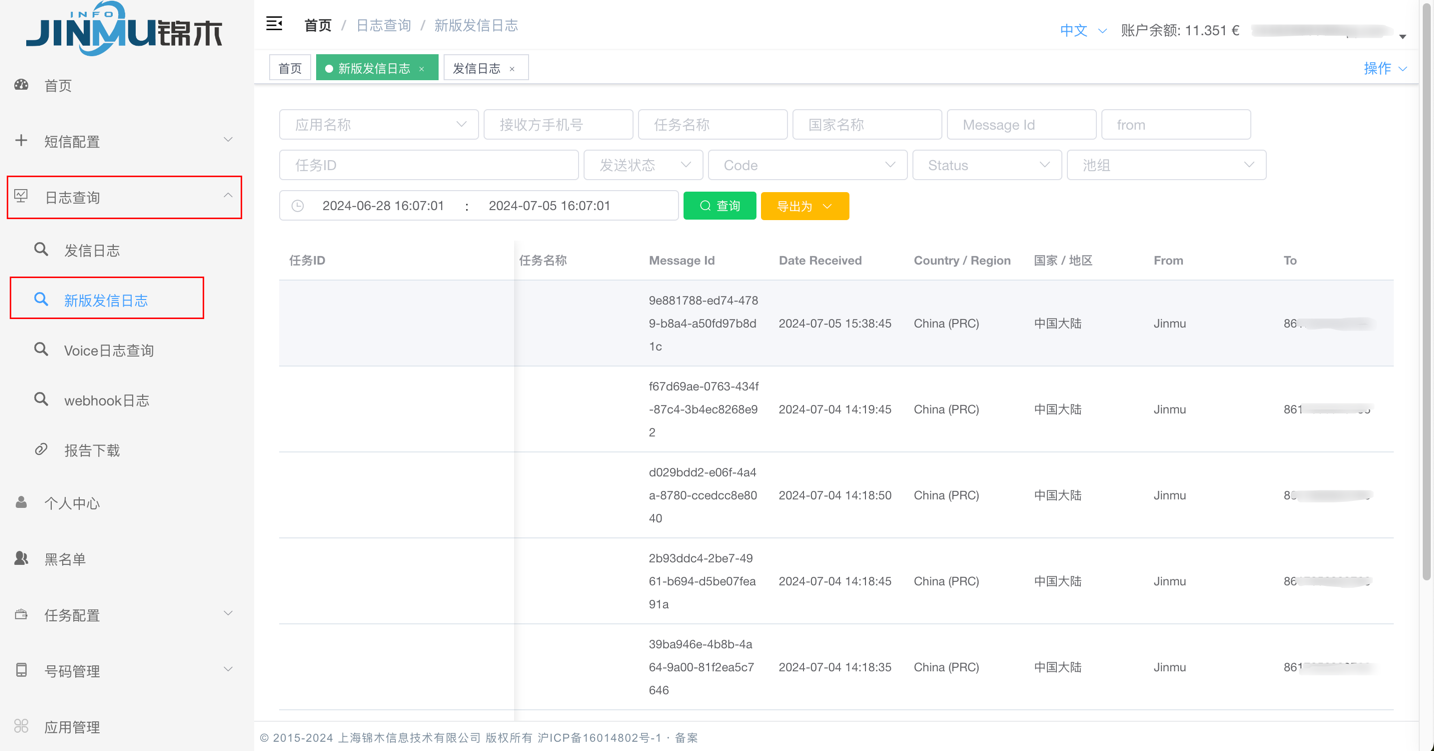The height and width of the screenshot is (751, 1434).
Task: Click the search icon beside 新版发信日志
Action: tap(41, 299)
